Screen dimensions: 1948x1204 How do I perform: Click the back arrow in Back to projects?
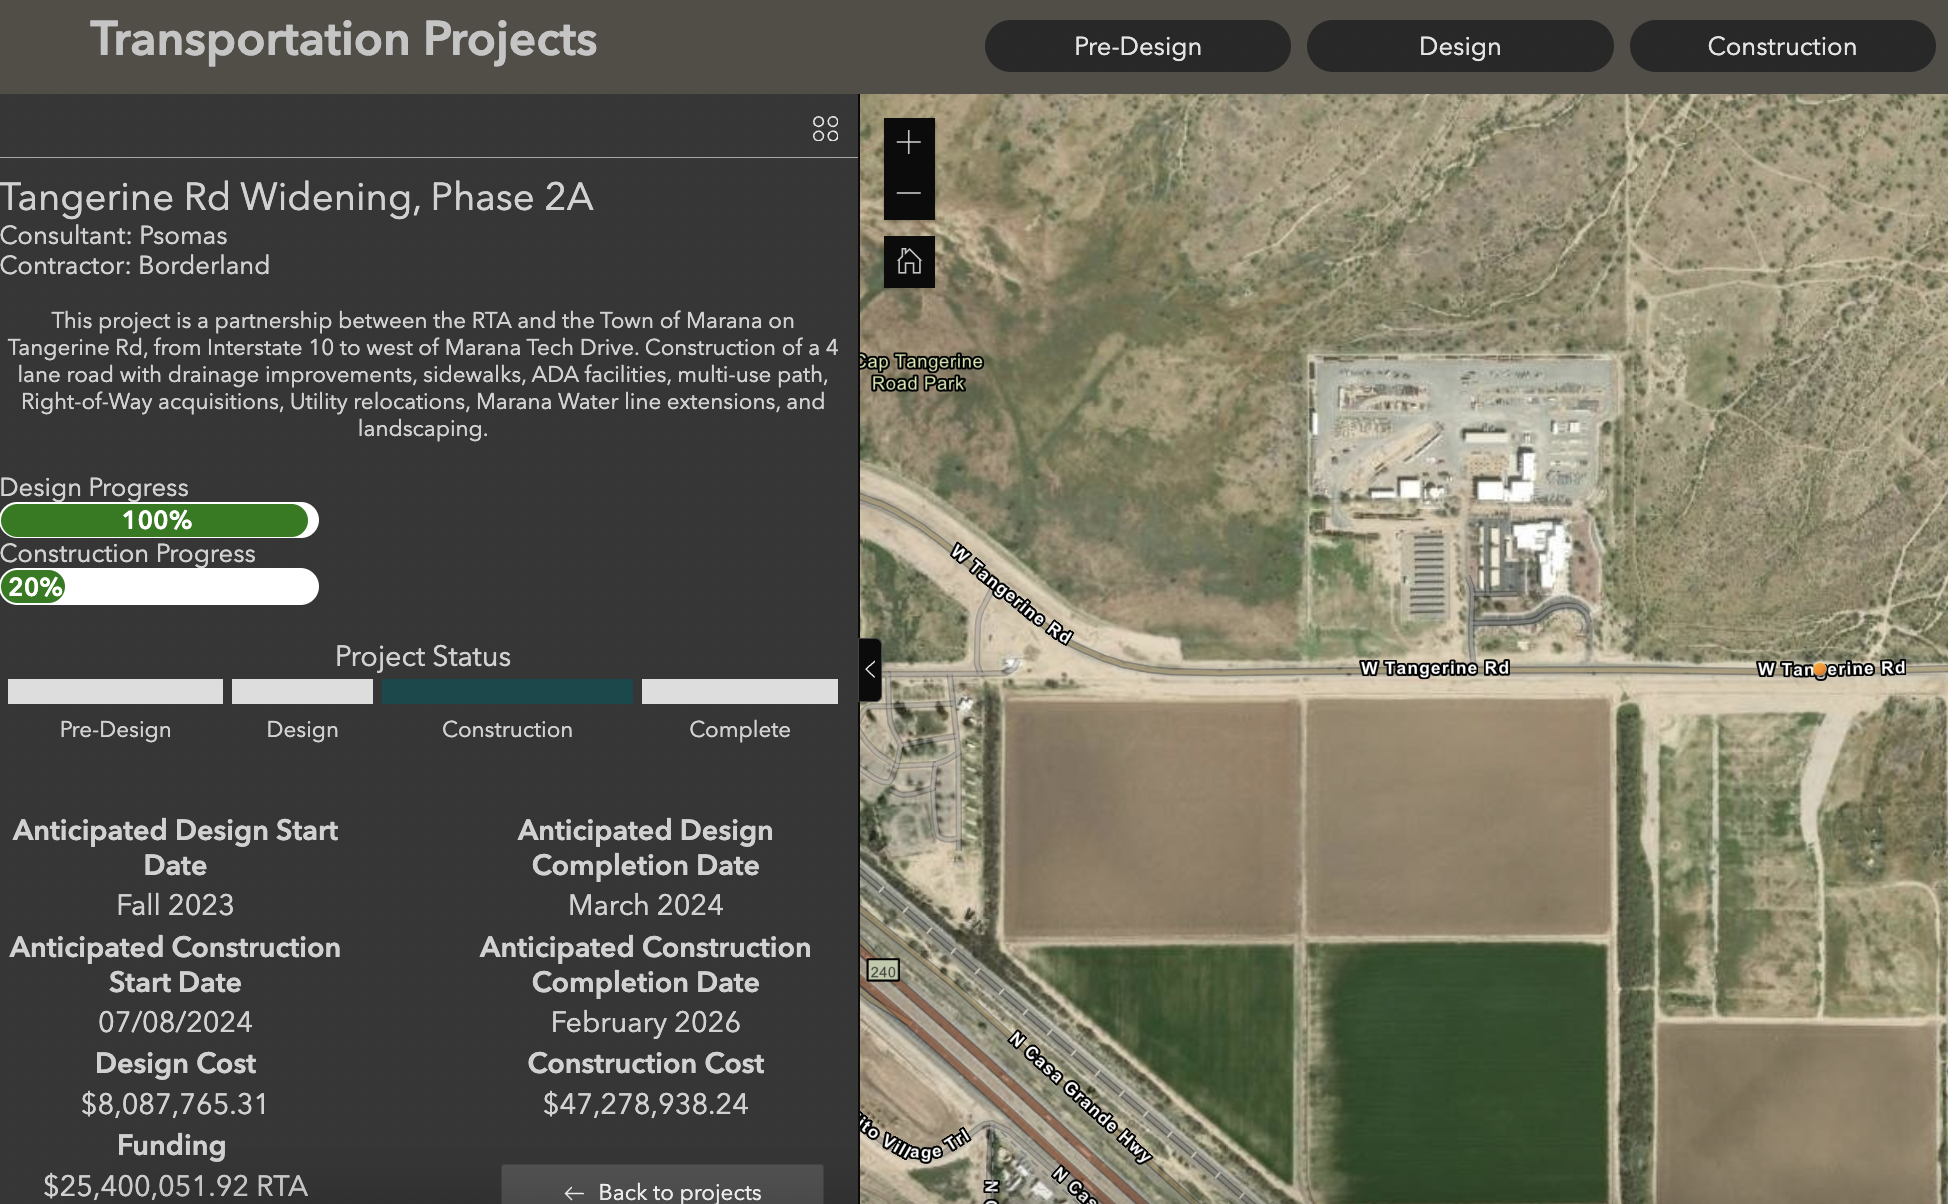tap(574, 1192)
